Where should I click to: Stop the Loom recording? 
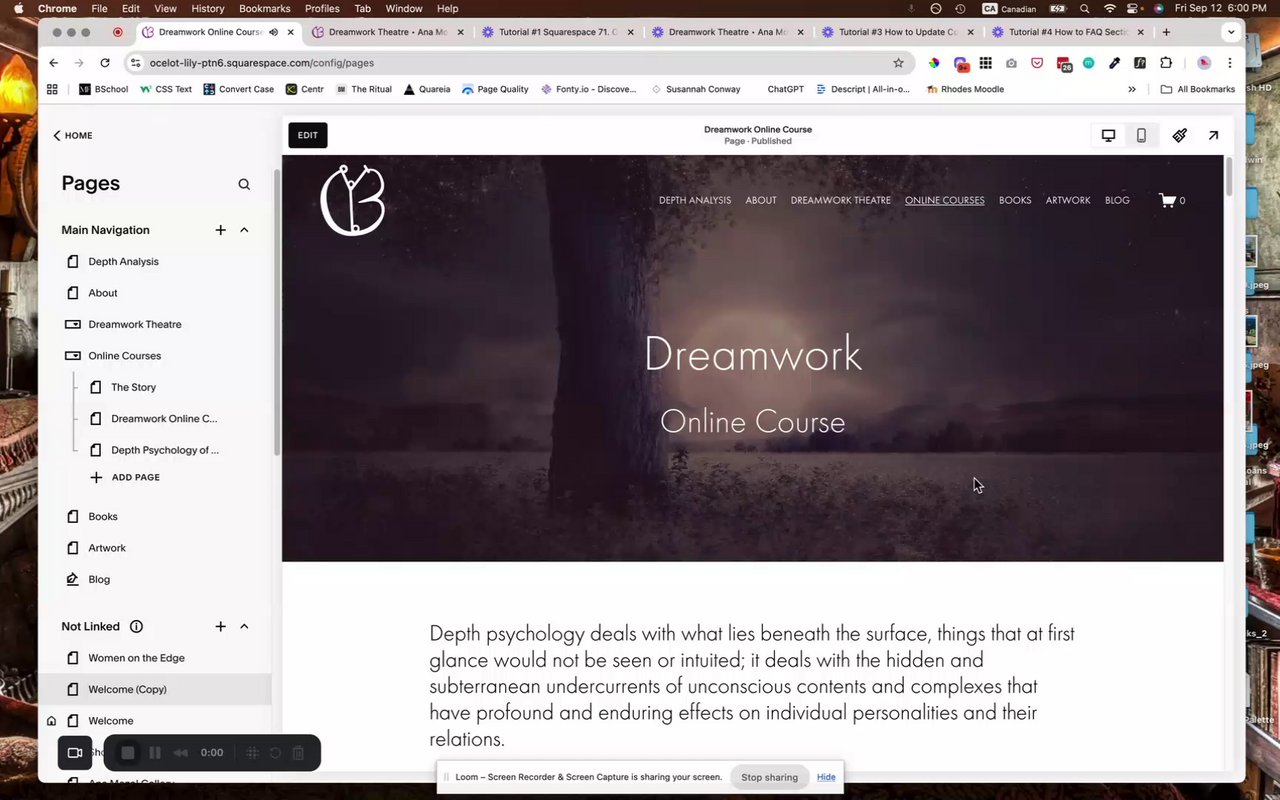128,753
